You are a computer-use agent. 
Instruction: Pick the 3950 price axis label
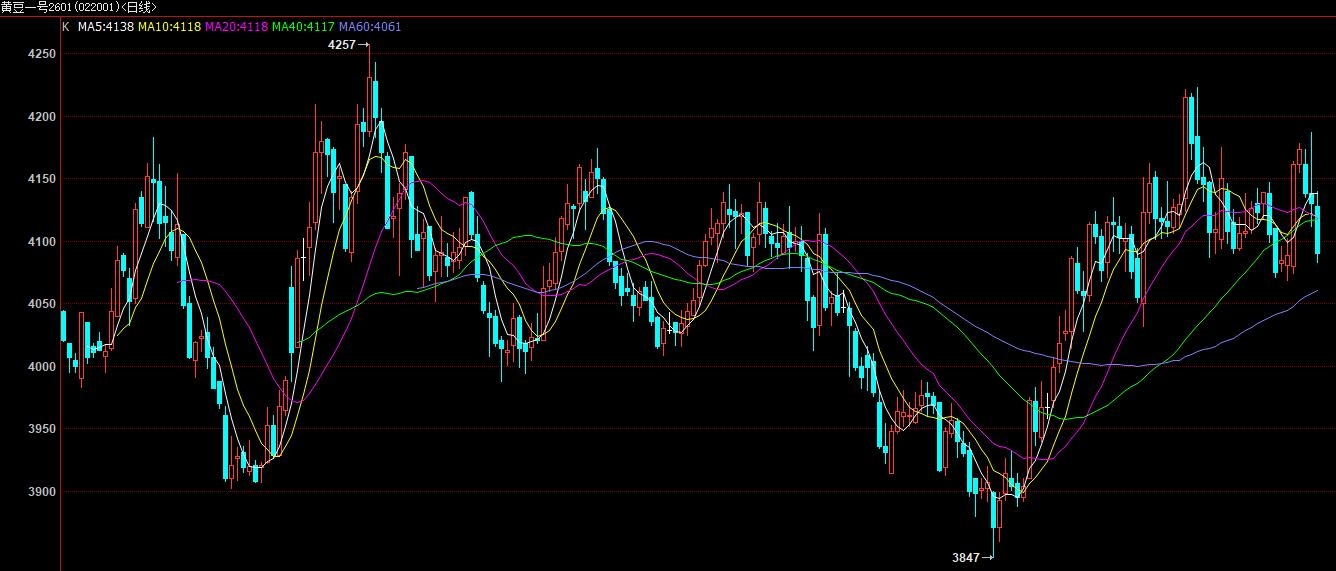point(41,429)
